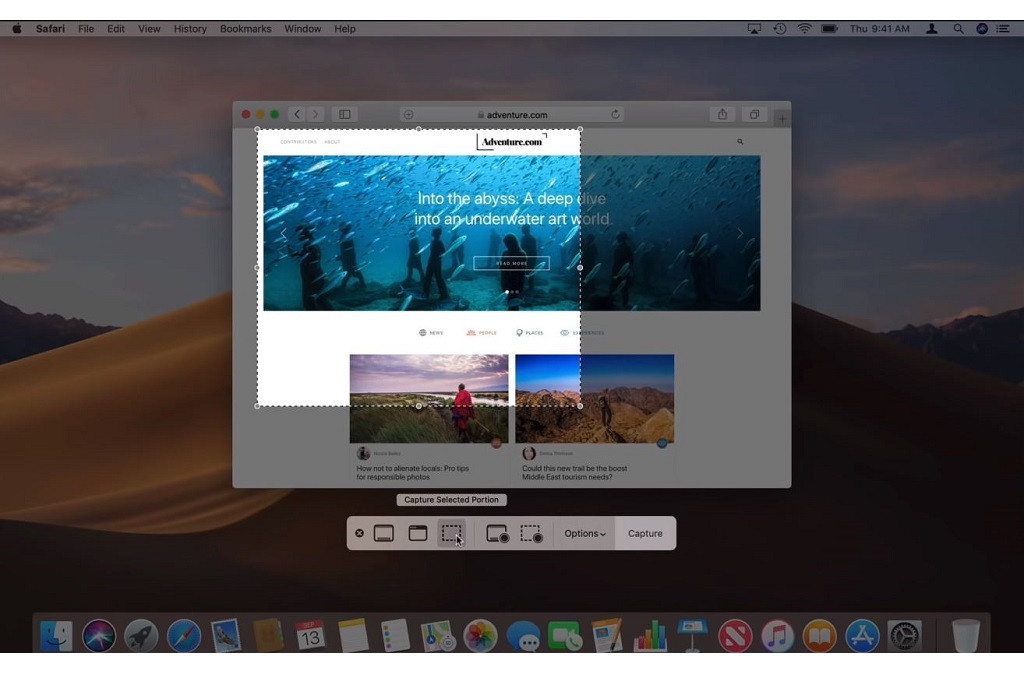Choose Capture Selected Portion icon
The width and height of the screenshot is (1024, 680).
click(x=451, y=533)
